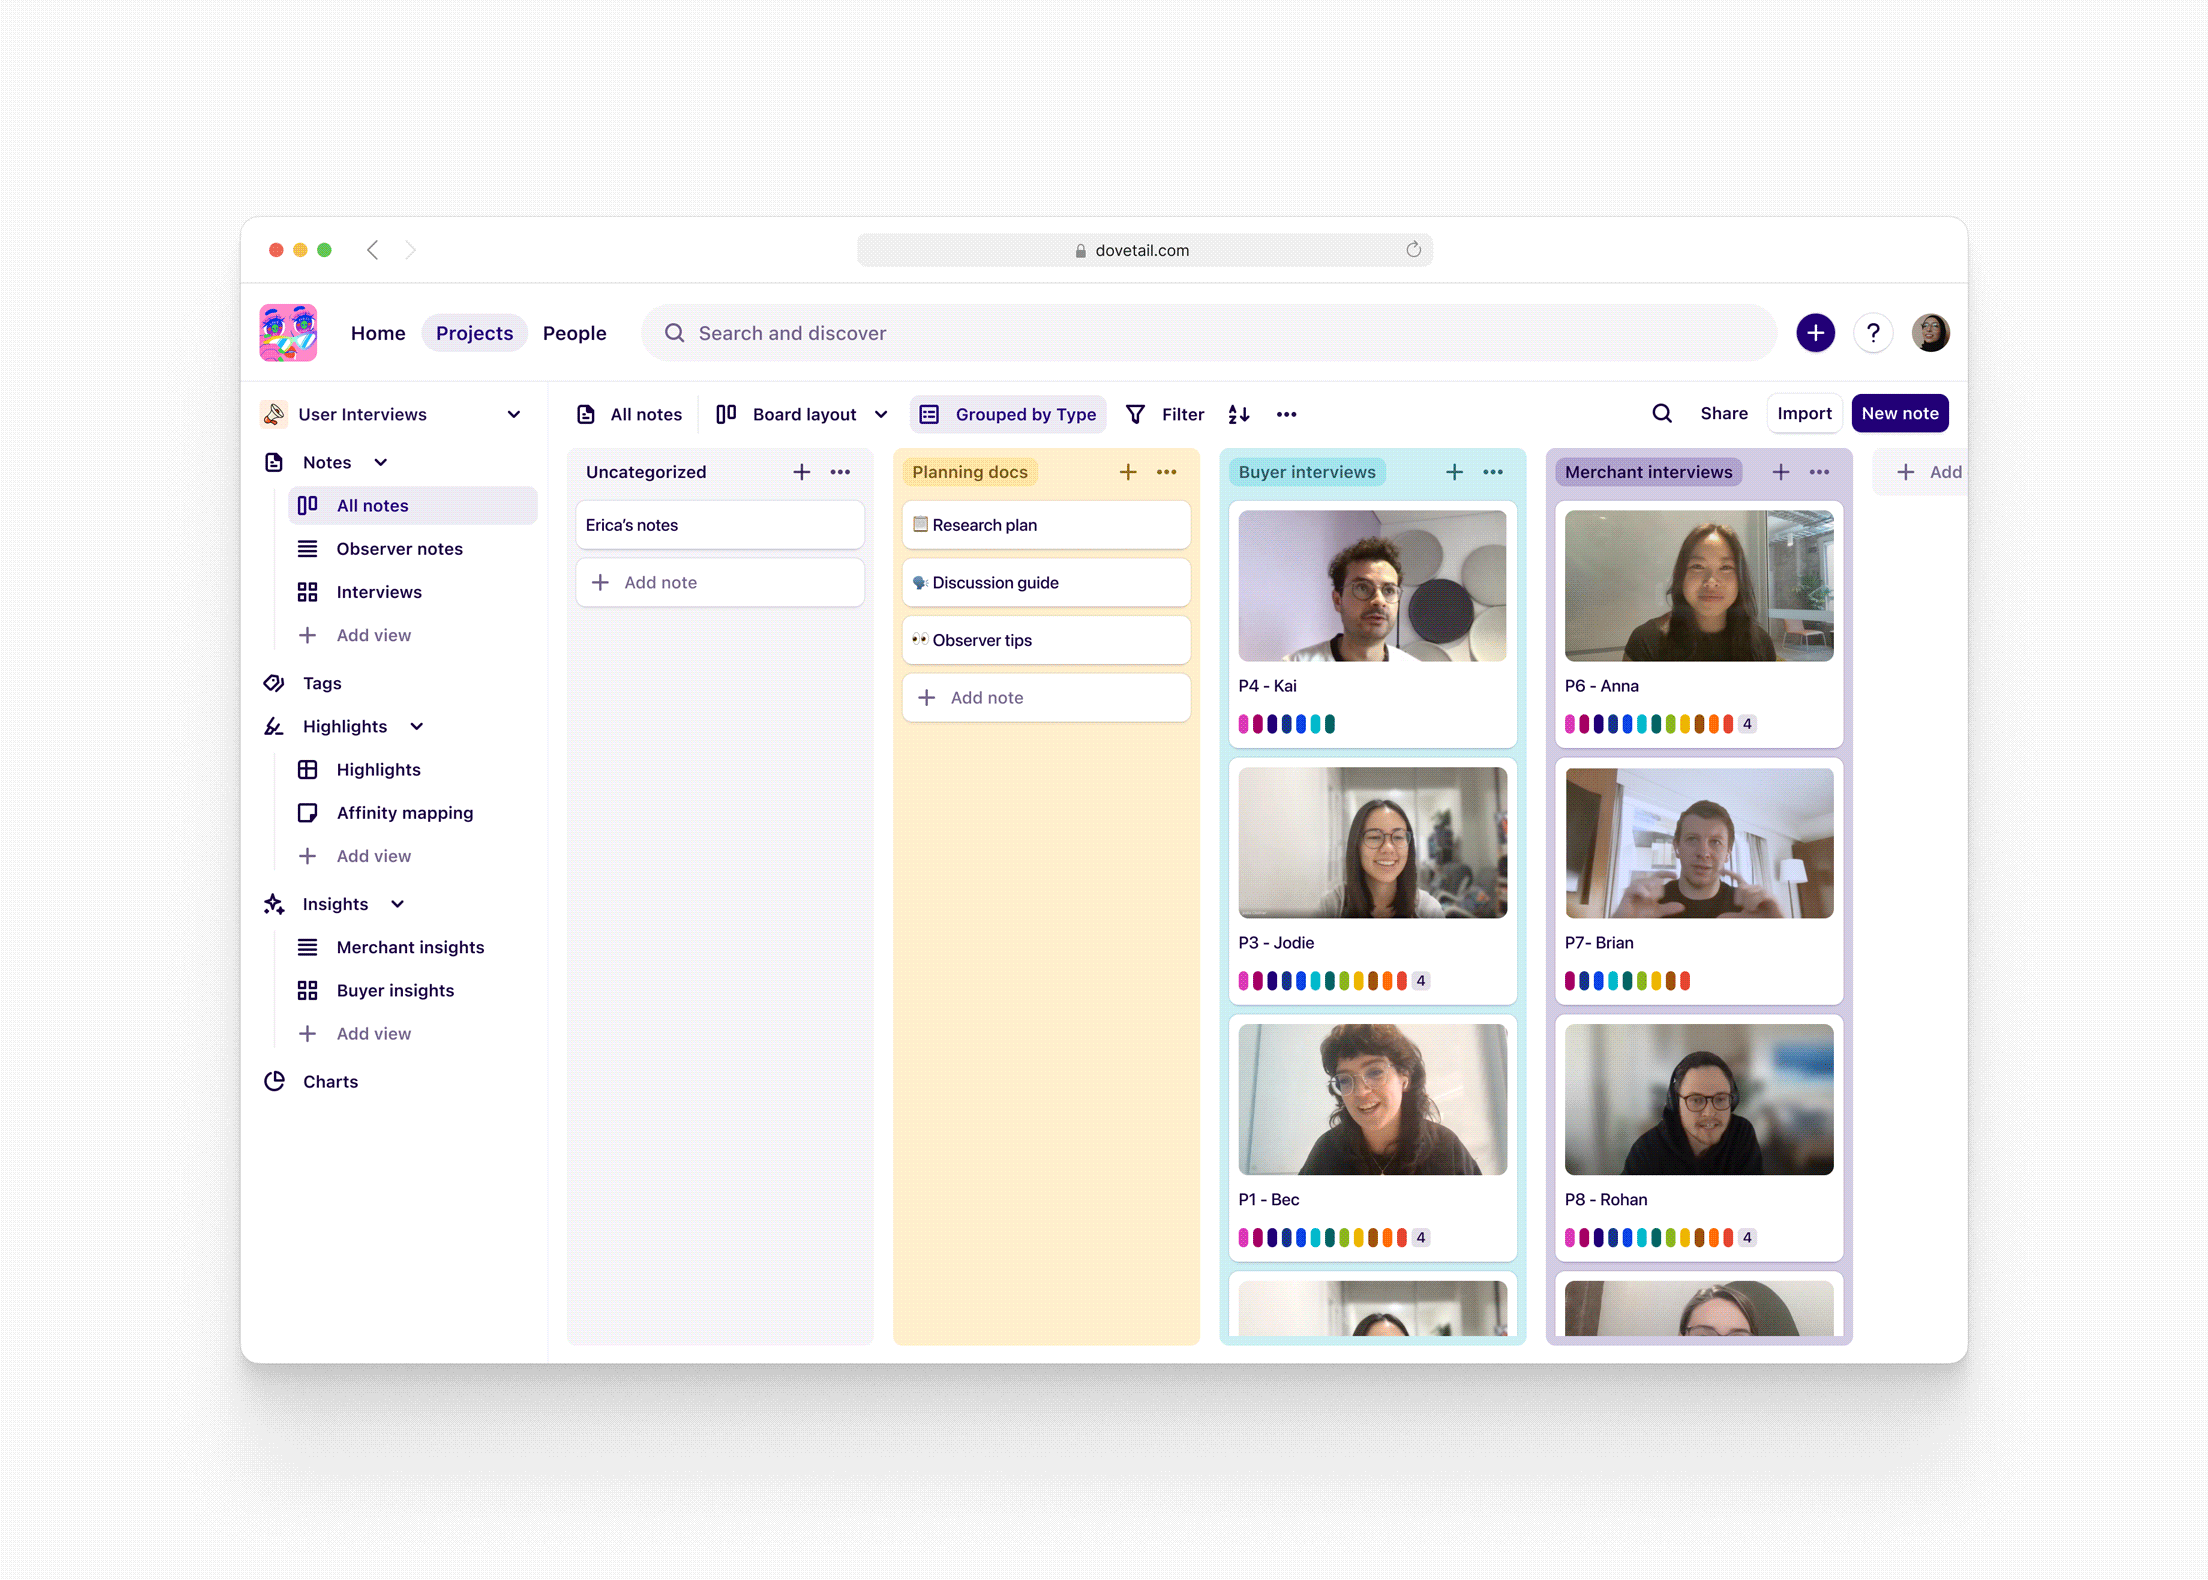Screen dimensions: 2208x1580
Task: Open Tags in the sidebar
Action: coord(321,683)
